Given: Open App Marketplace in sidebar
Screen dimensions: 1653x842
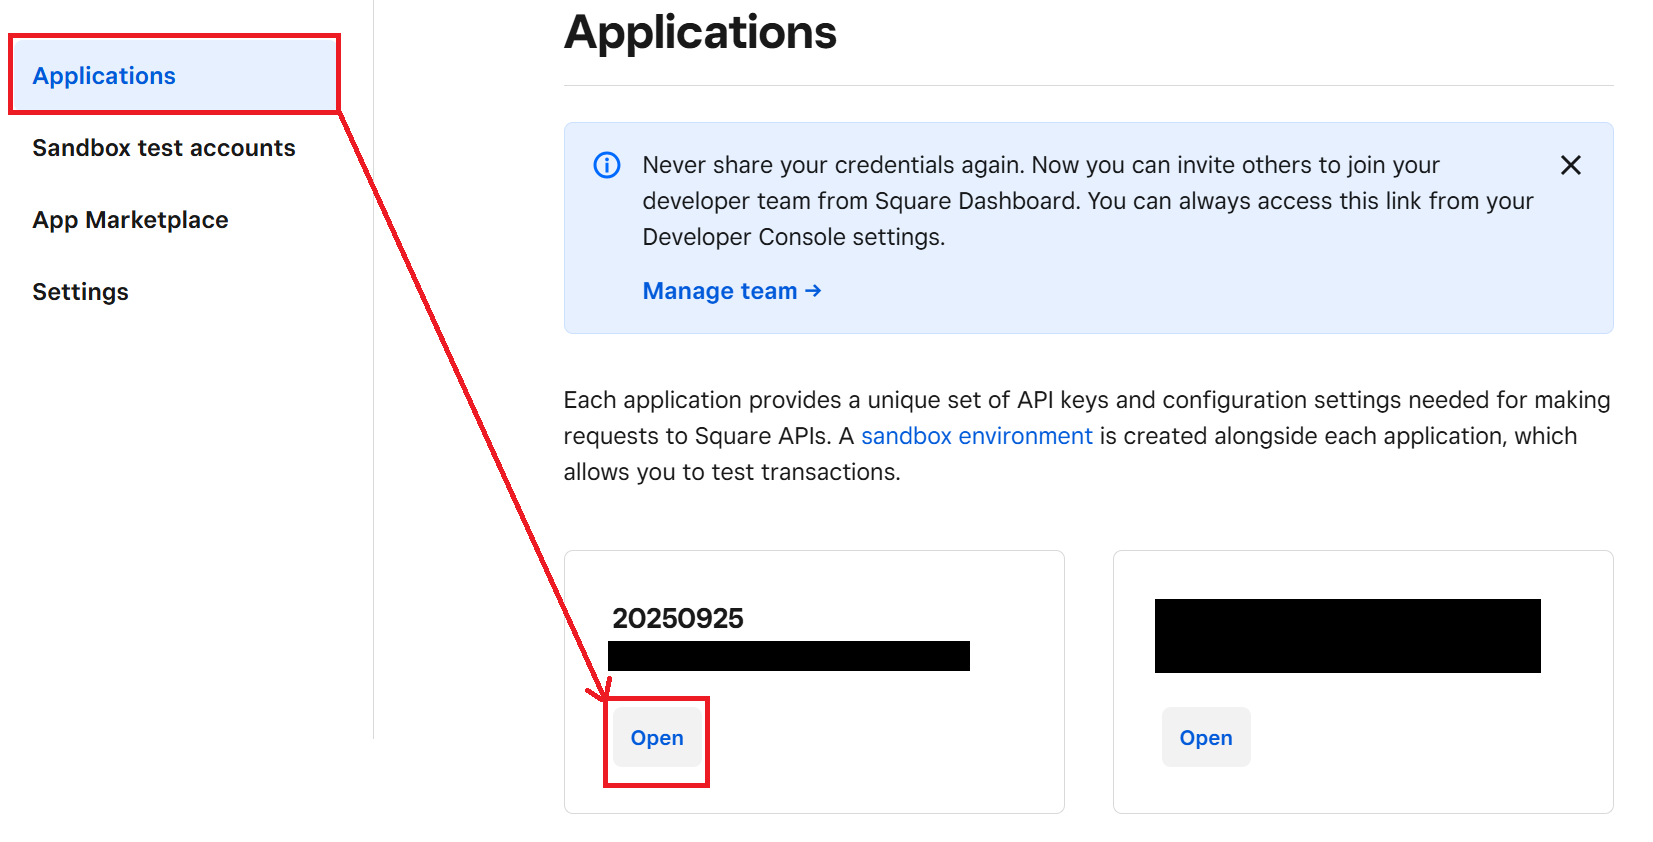Looking at the screenshot, I should [130, 220].
